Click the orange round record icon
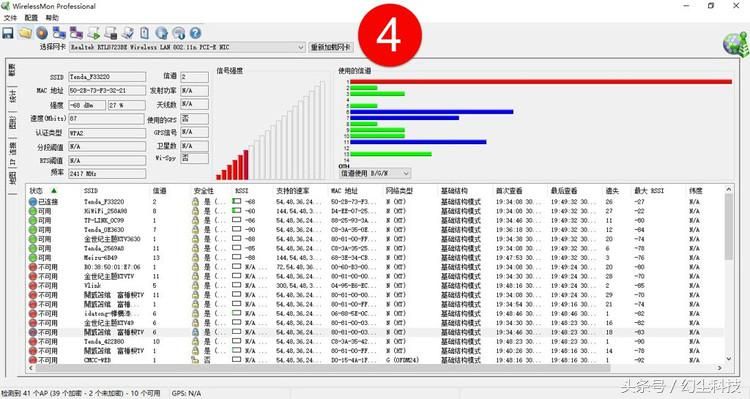The image size is (750, 399). (42, 33)
